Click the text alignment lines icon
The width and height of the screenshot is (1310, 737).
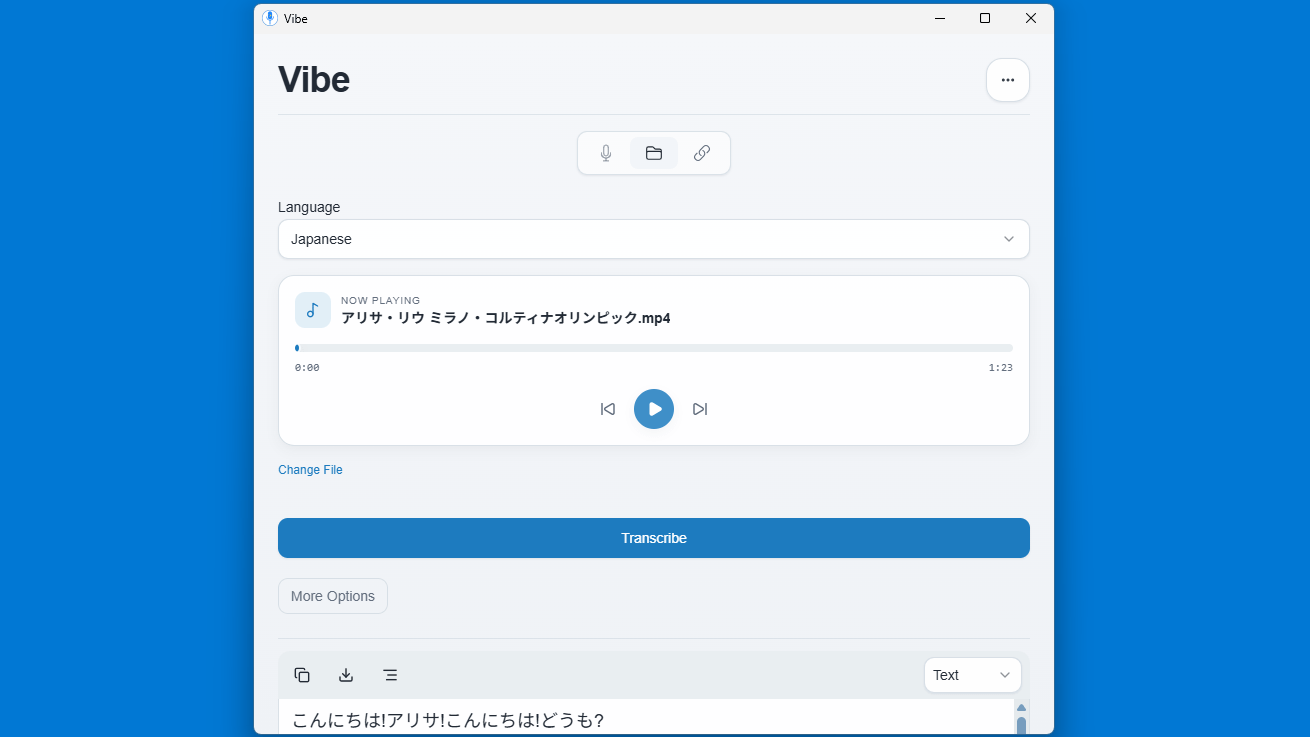[390, 675]
